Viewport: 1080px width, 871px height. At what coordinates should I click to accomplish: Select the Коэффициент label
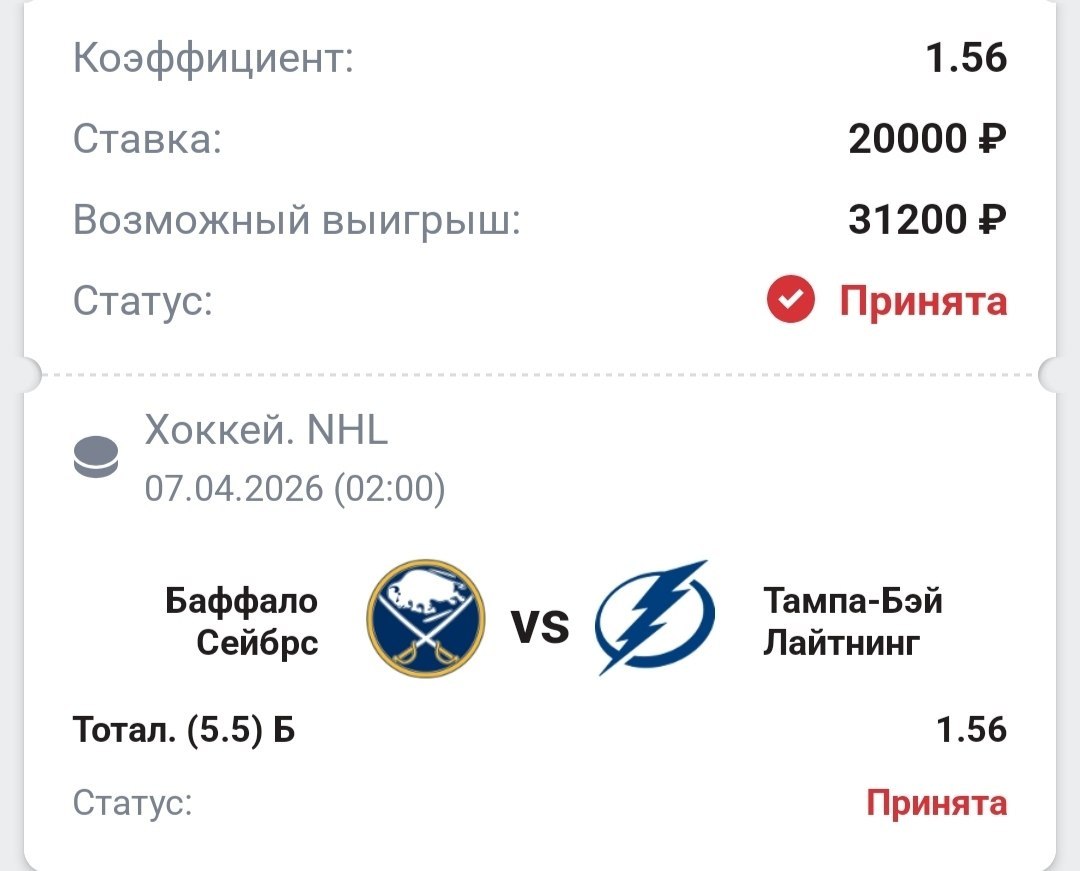pyautogui.click(x=213, y=59)
